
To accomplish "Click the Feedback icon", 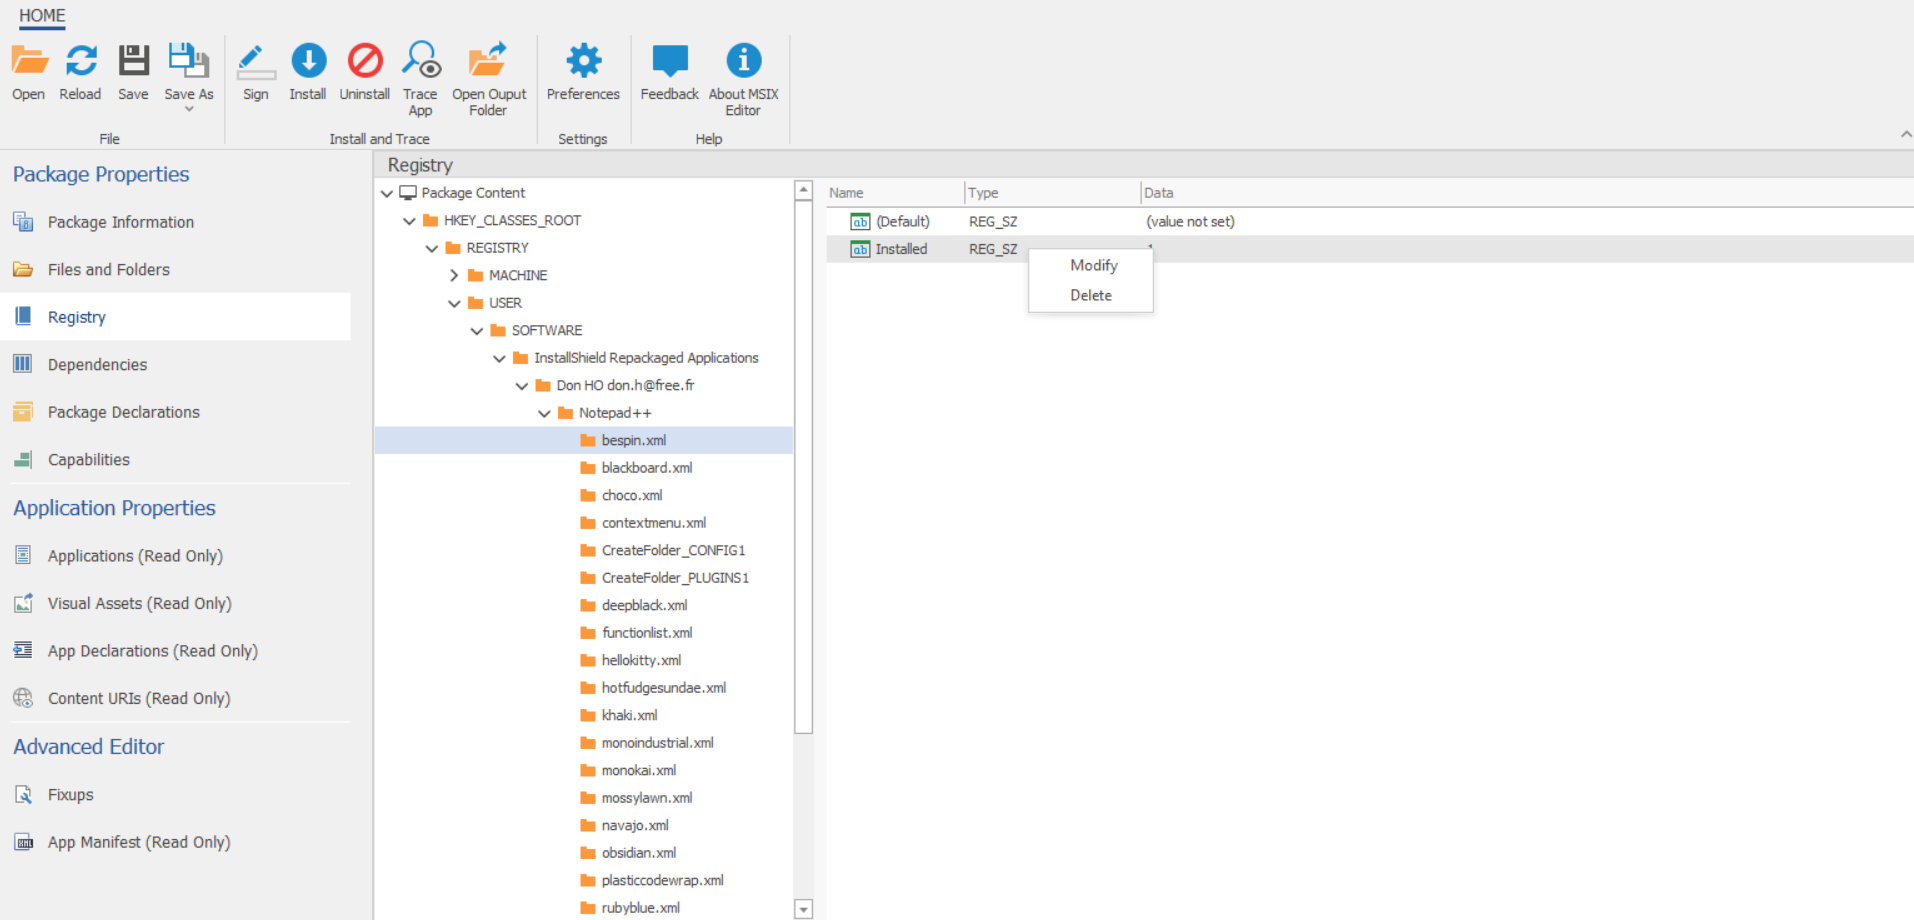I will (669, 61).
